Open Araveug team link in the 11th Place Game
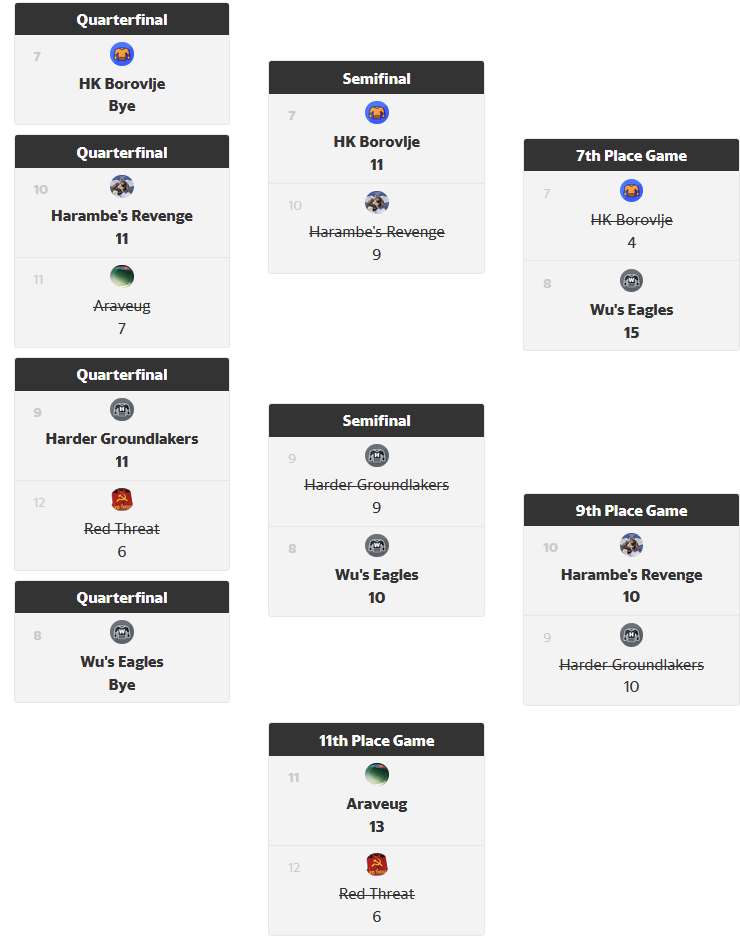The height and width of the screenshot is (938, 740). 377,804
